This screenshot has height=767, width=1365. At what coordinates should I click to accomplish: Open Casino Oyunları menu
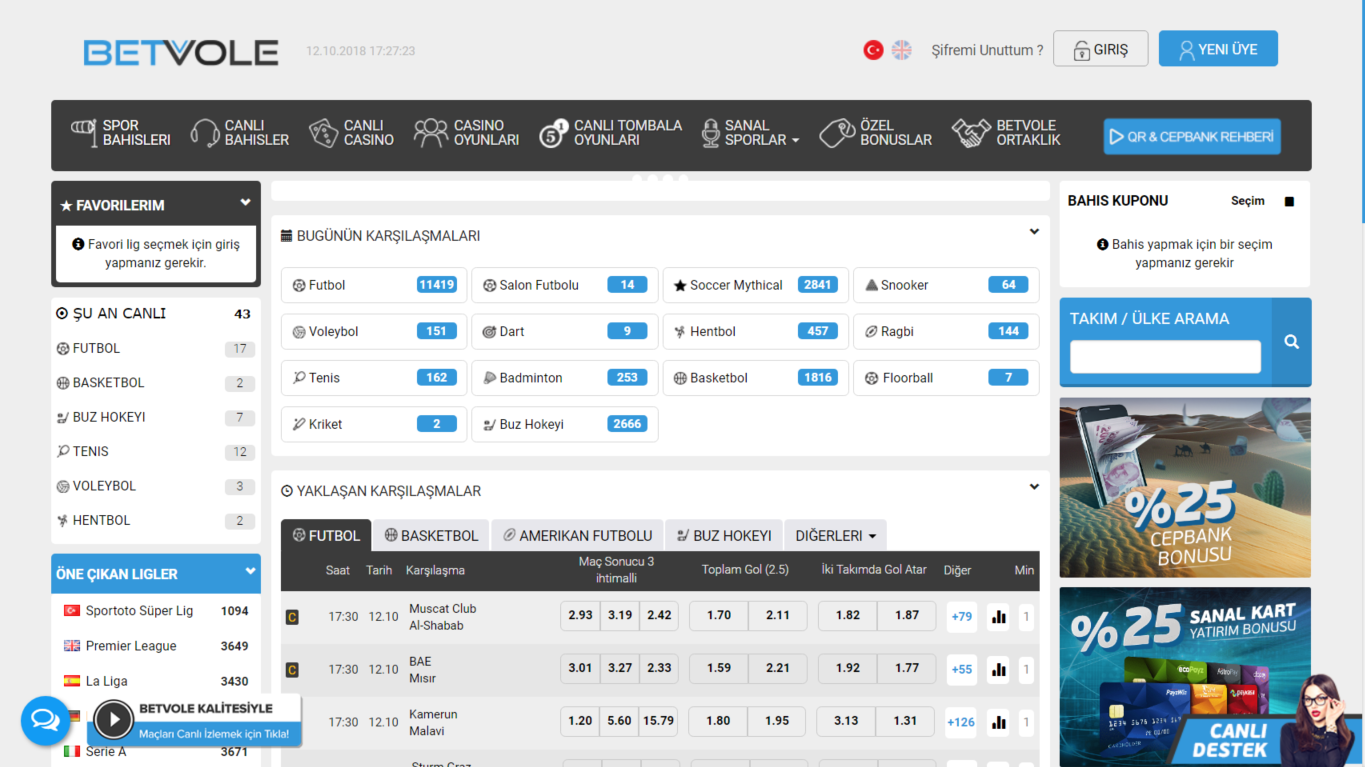[466, 133]
